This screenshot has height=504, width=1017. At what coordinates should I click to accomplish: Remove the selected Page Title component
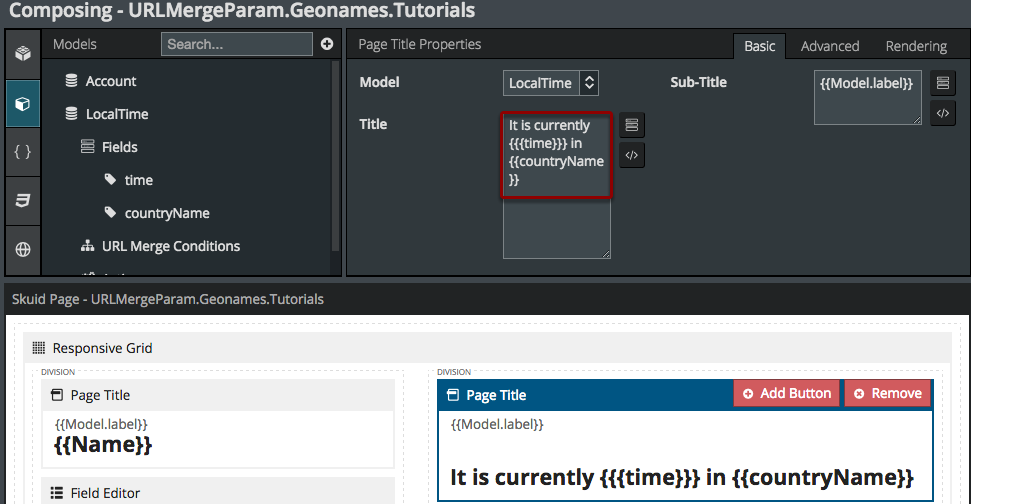point(887,394)
